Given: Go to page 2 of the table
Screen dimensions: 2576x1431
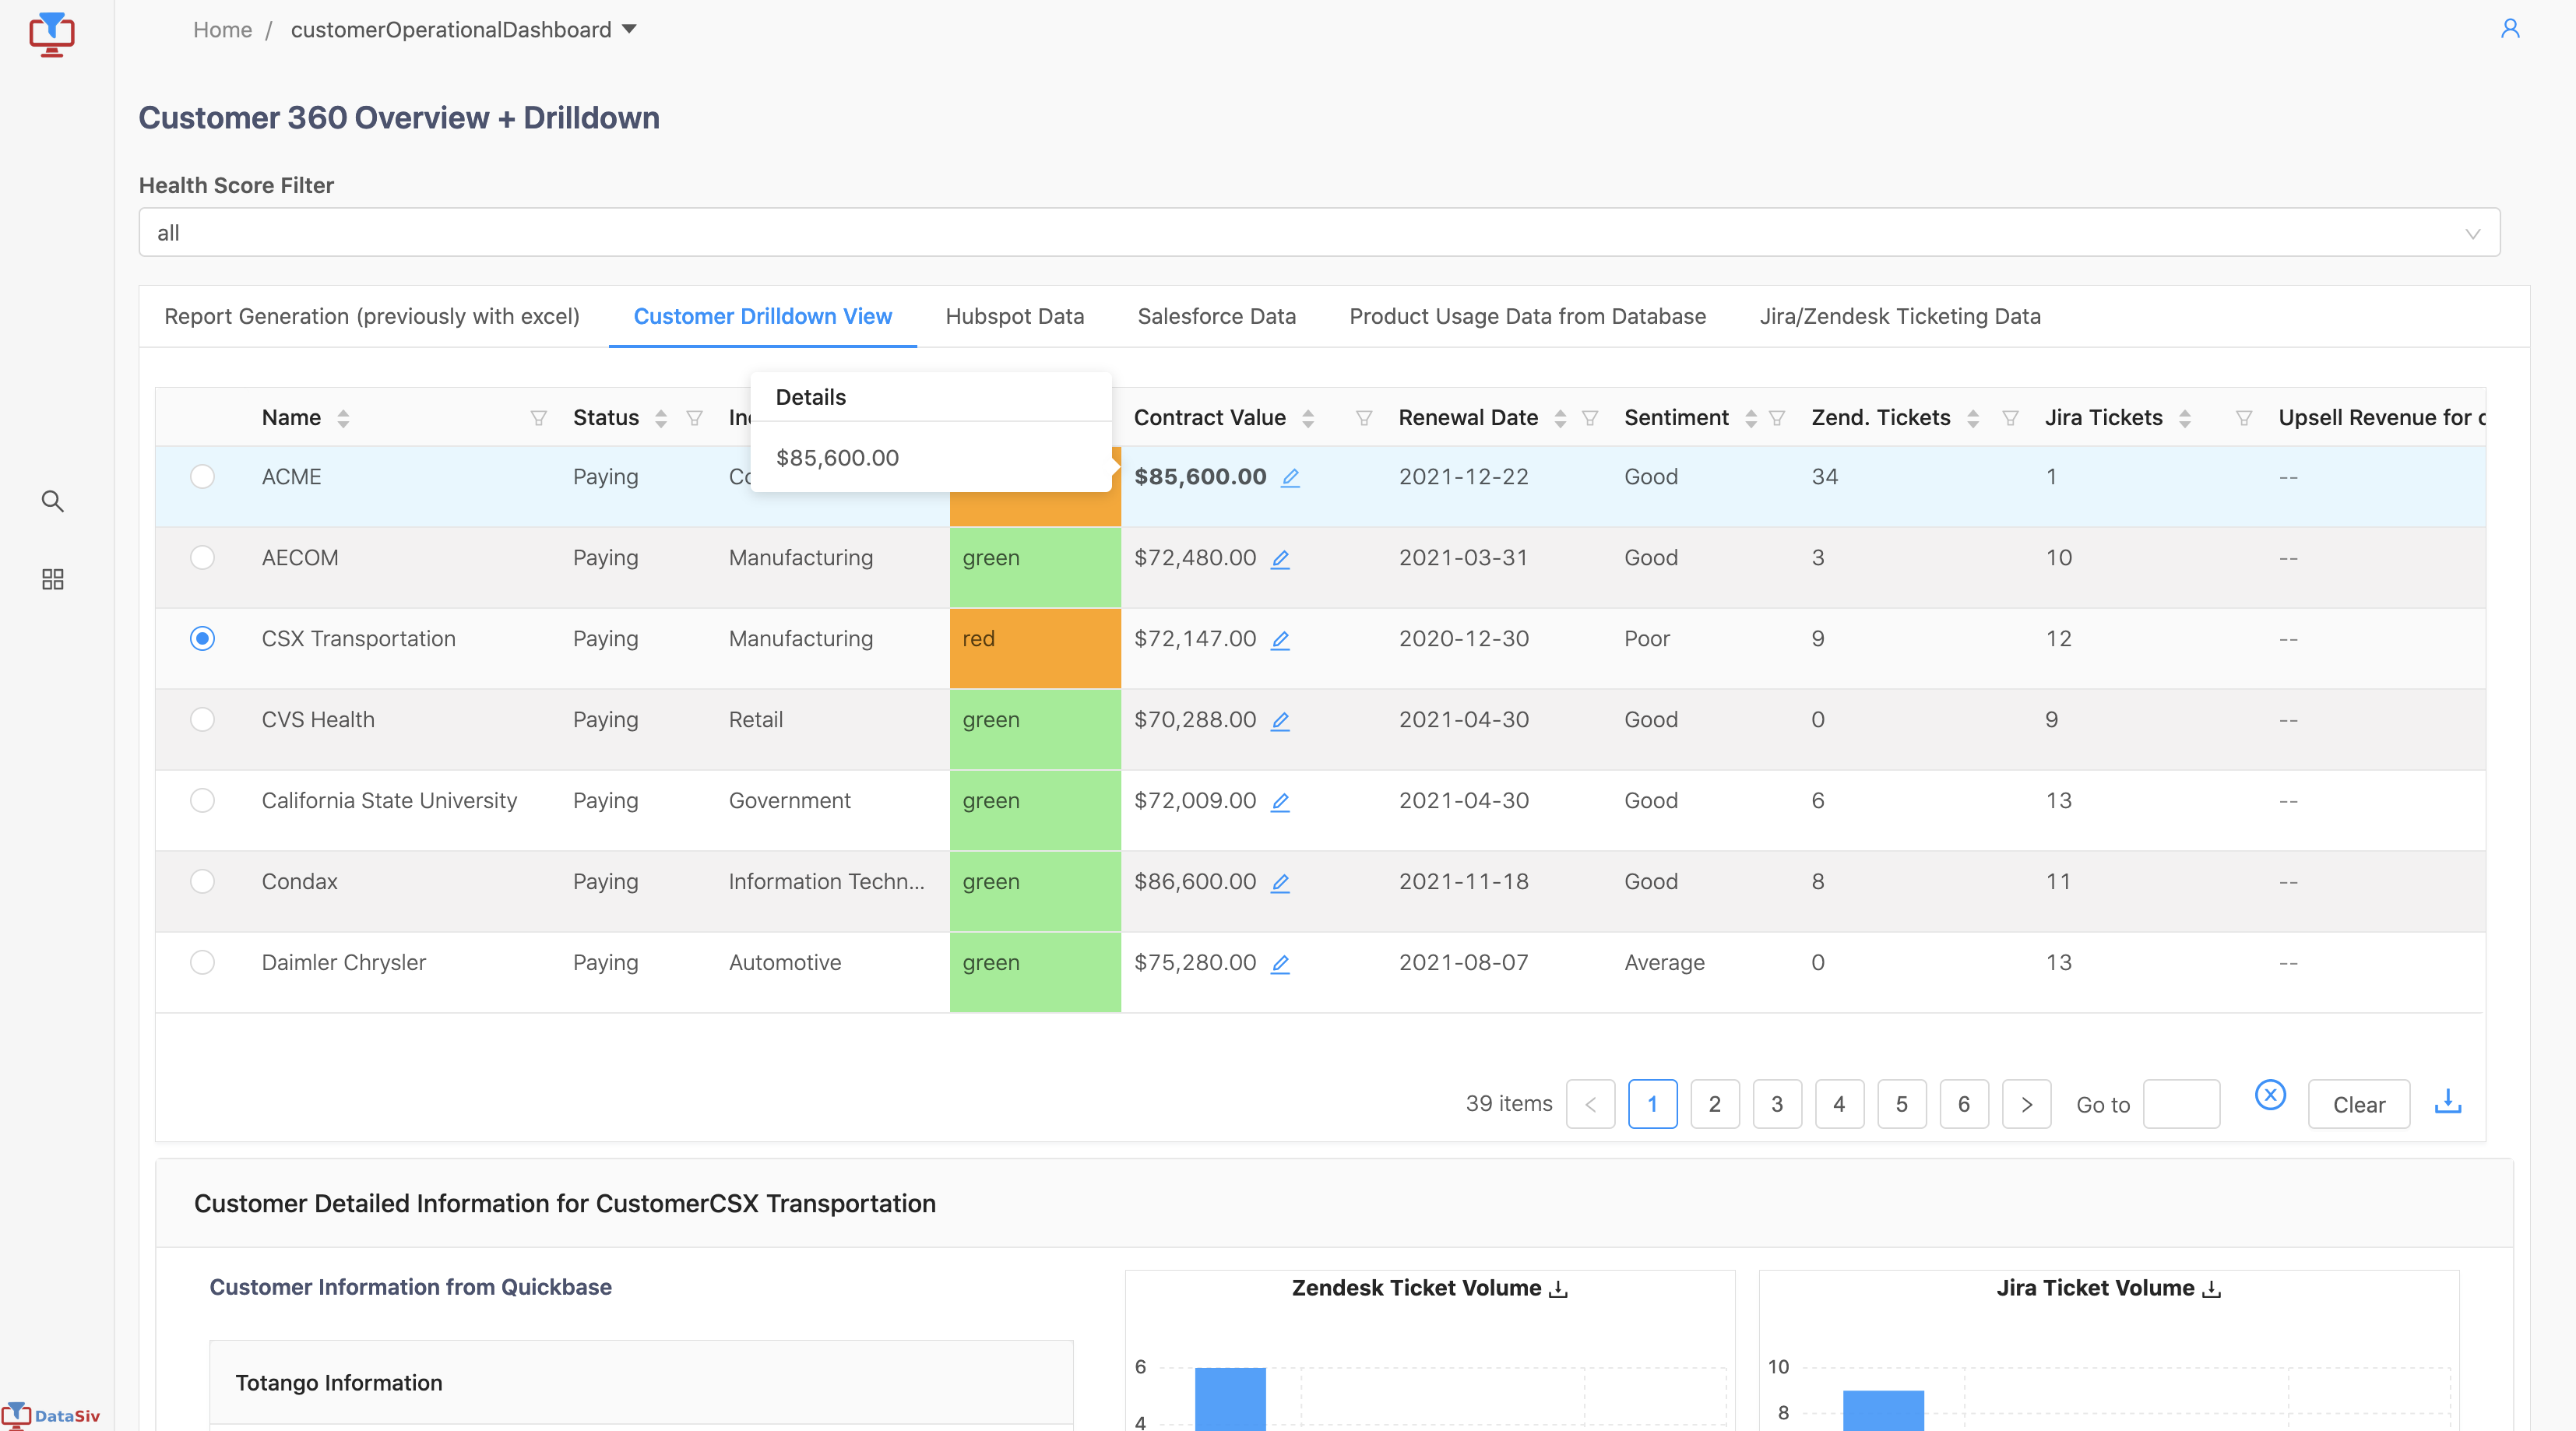Looking at the screenshot, I should (1715, 1105).
